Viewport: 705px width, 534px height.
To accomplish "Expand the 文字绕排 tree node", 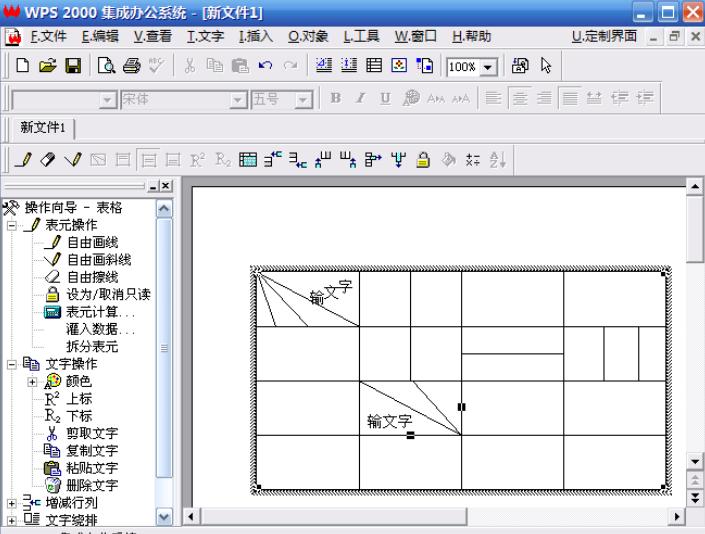I will [x=12, y=521].
